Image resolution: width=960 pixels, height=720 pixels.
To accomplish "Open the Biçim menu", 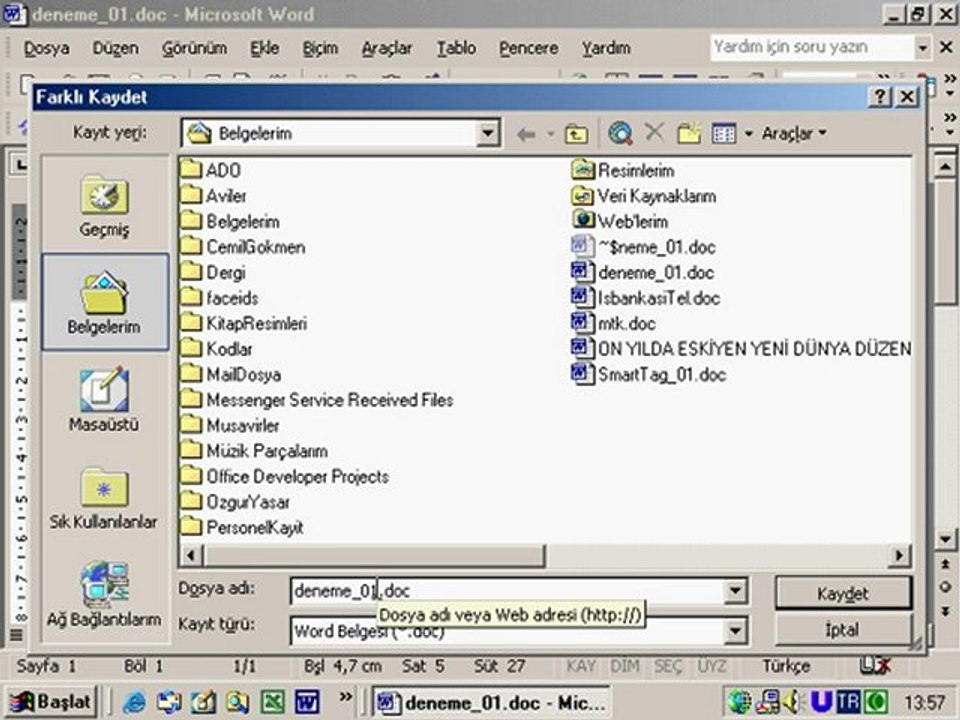I will tap(320, 48).
